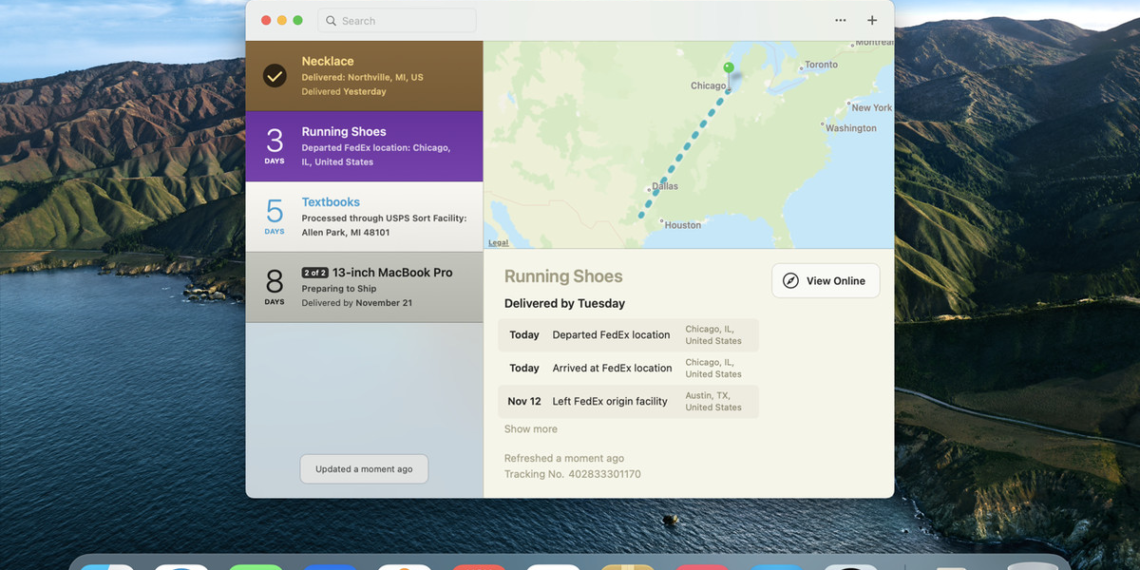Expand tracking history with Show more
1140x570 pixels.
click(531, 429)
